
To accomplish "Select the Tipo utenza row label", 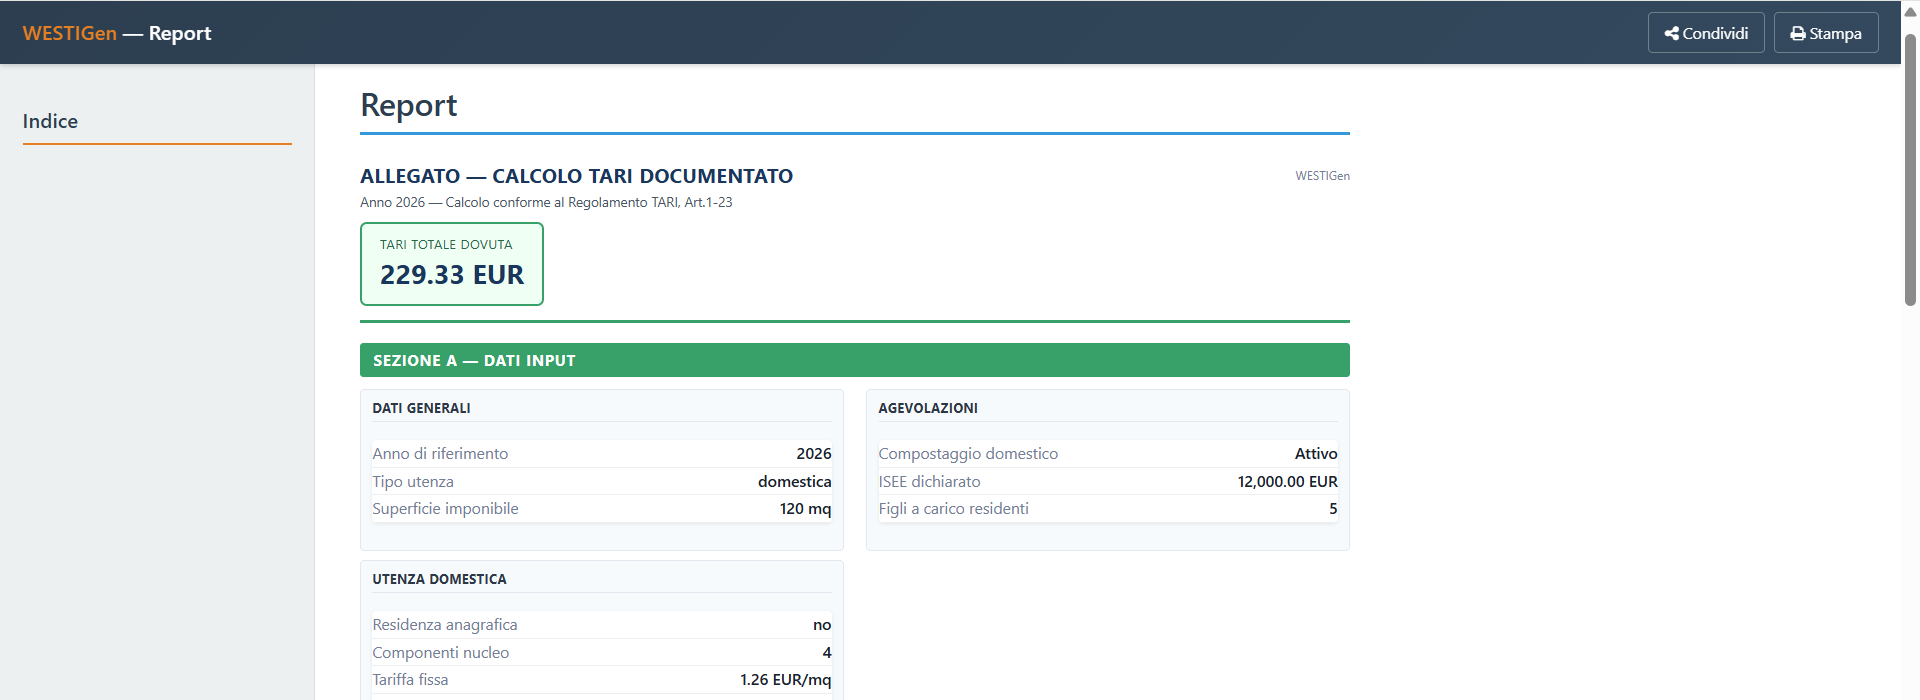I will 413,482.
